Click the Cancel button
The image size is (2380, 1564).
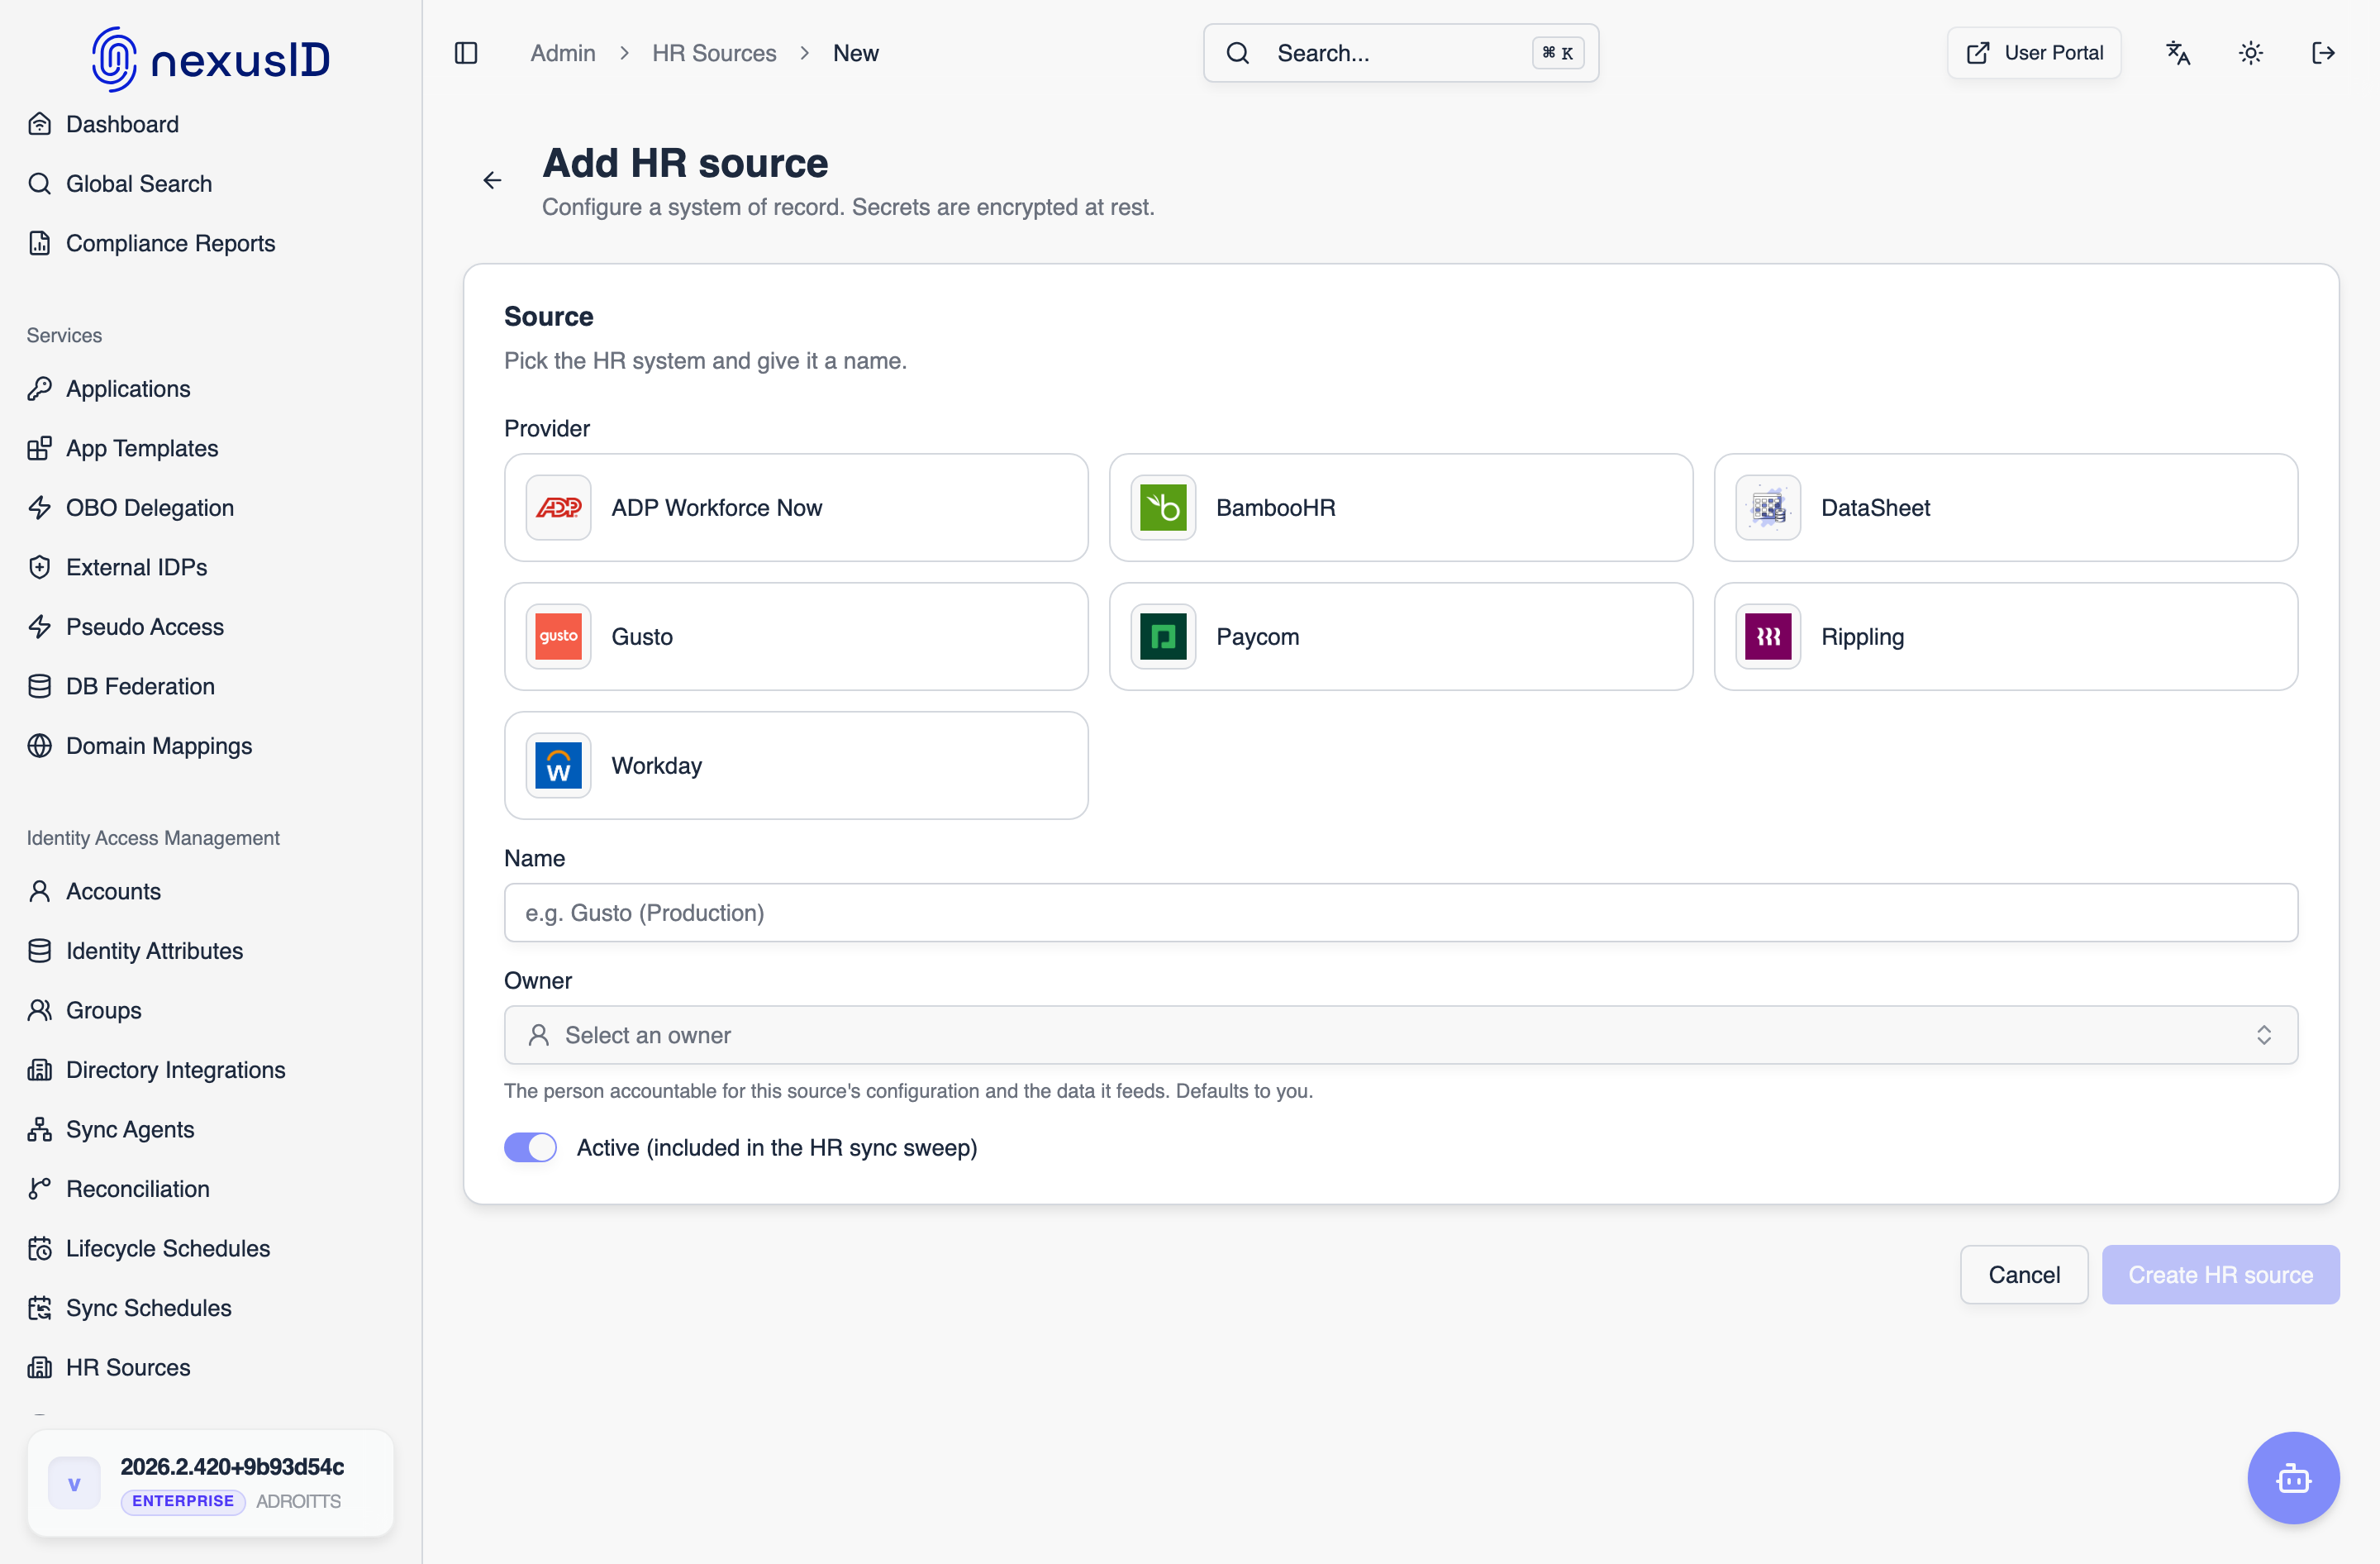[x=2024, y=1275]
